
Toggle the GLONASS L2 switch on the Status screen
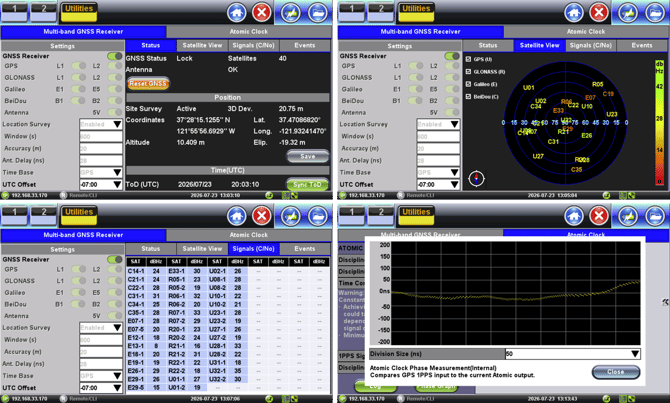(115, 77)
